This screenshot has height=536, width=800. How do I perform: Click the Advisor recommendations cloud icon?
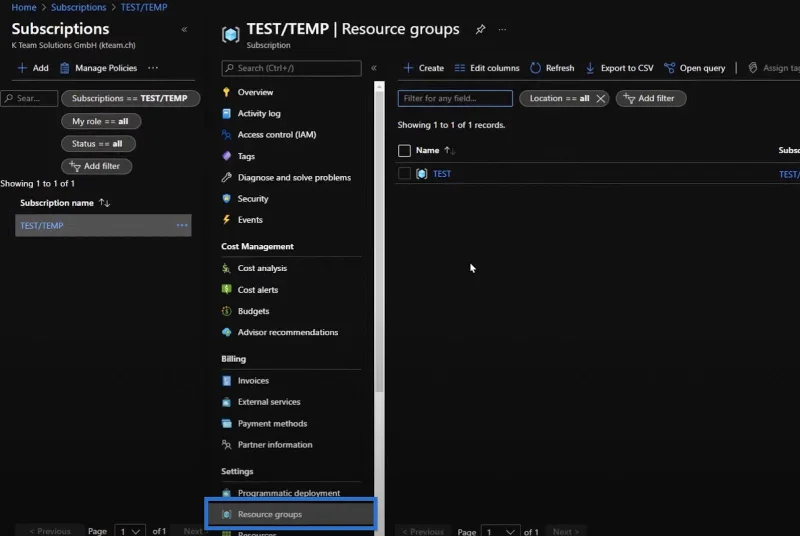(227, 332)
